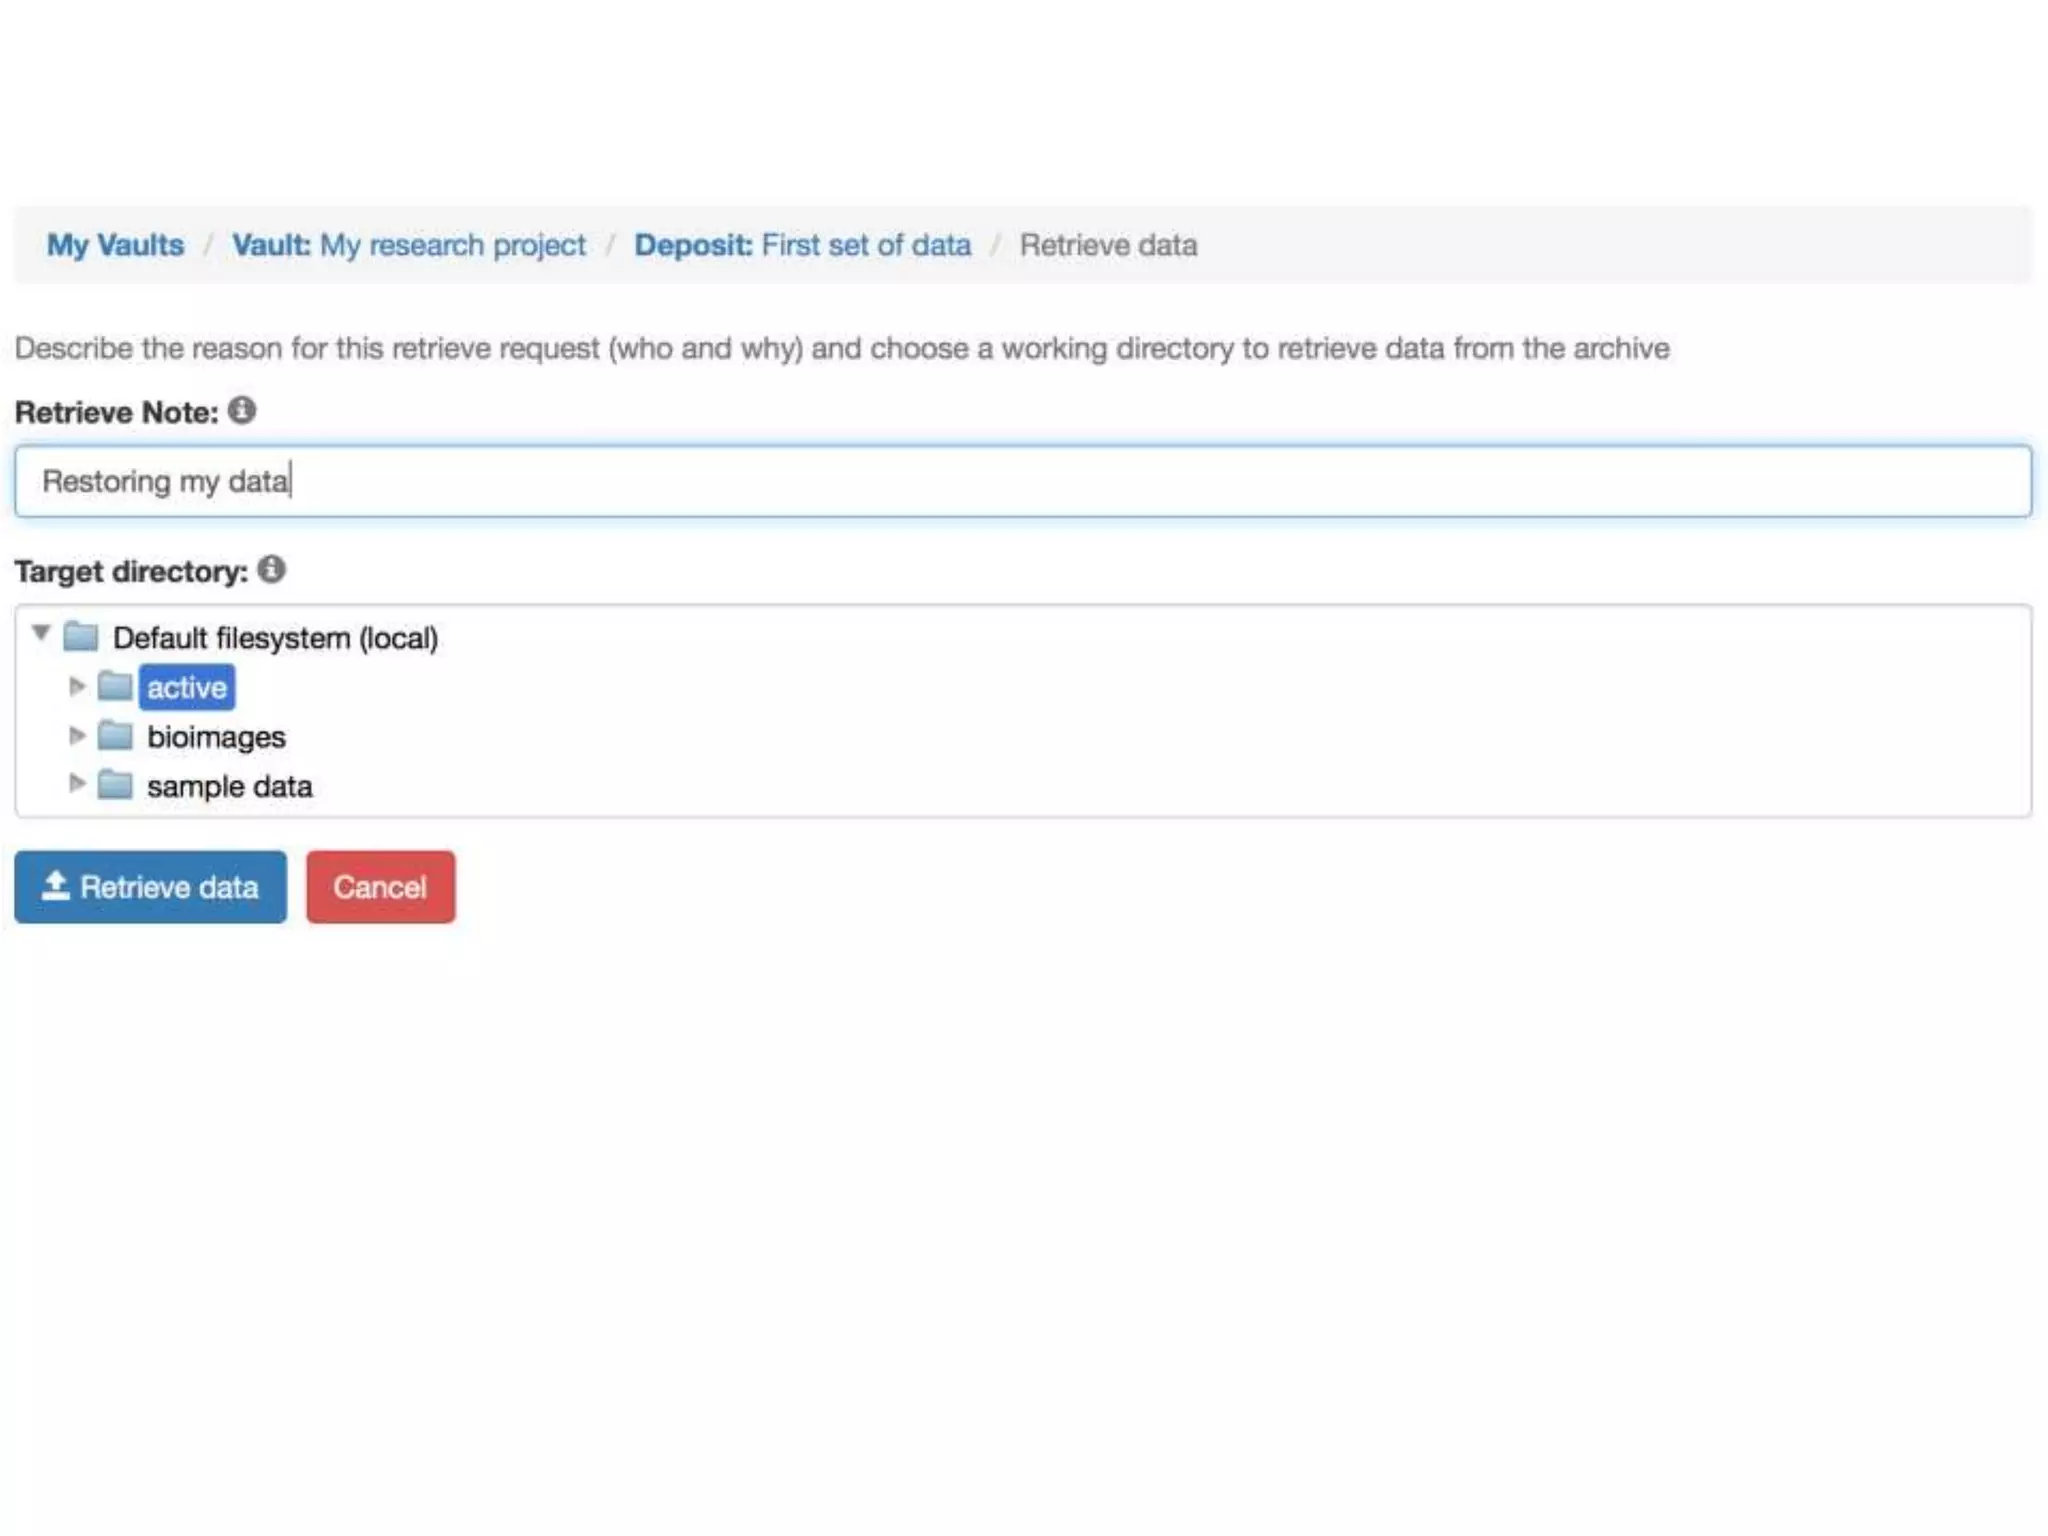Click the active folder icon

tap(115, 686)
